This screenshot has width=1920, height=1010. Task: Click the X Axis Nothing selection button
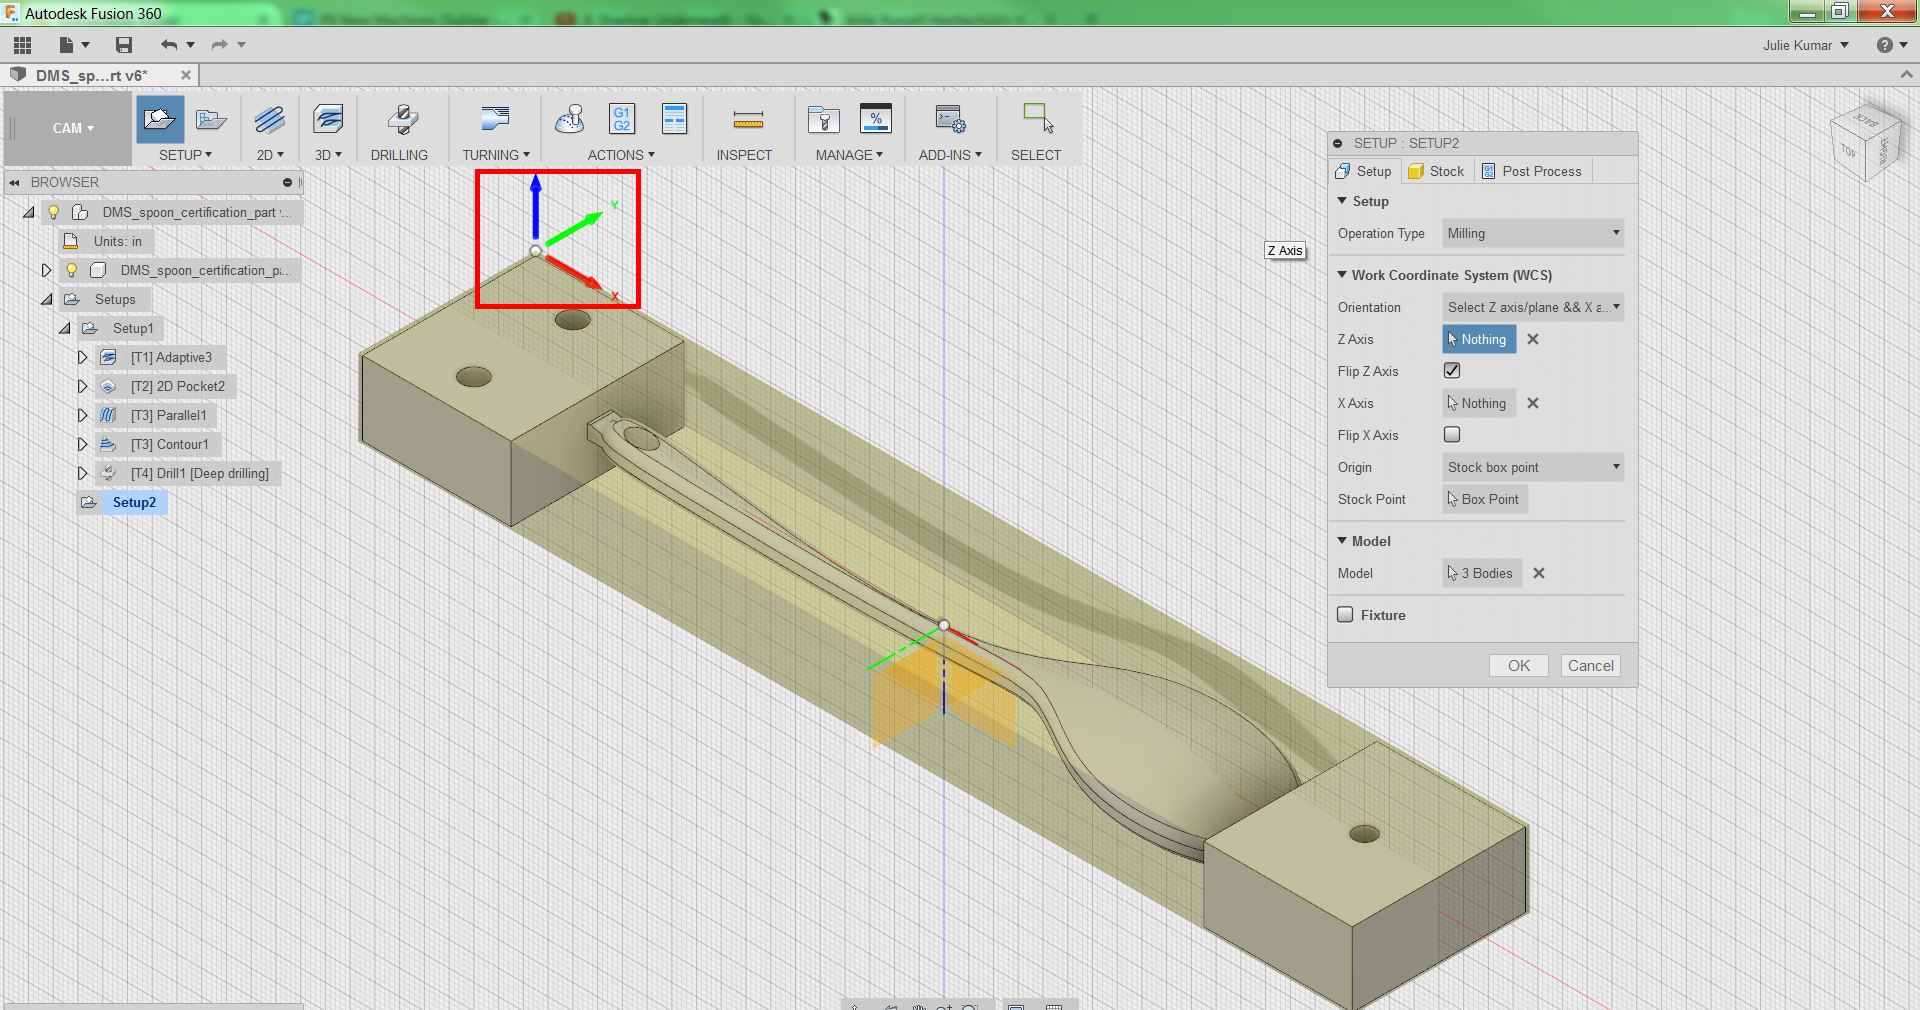coord(1479,404)
